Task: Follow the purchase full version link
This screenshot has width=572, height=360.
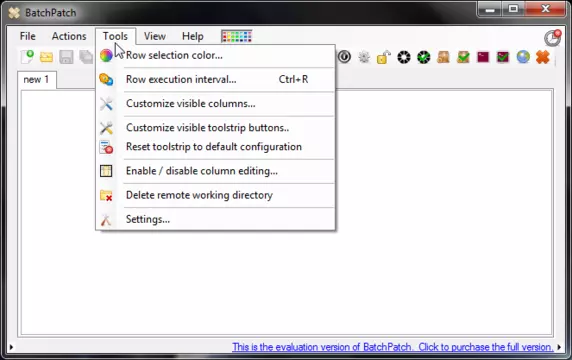Action: pos(393,347)
